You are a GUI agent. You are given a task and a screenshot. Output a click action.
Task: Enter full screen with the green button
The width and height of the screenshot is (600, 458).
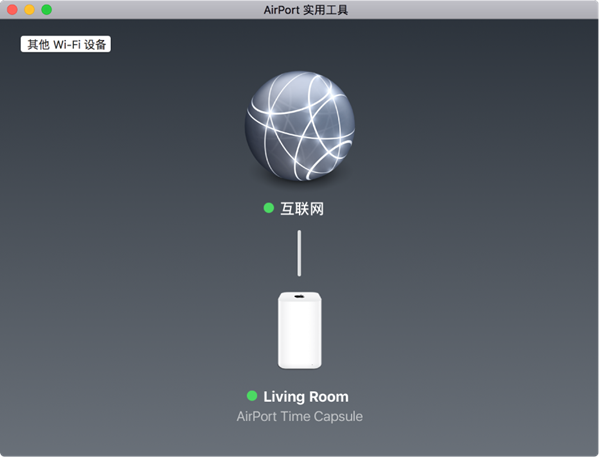pos(46,9)
